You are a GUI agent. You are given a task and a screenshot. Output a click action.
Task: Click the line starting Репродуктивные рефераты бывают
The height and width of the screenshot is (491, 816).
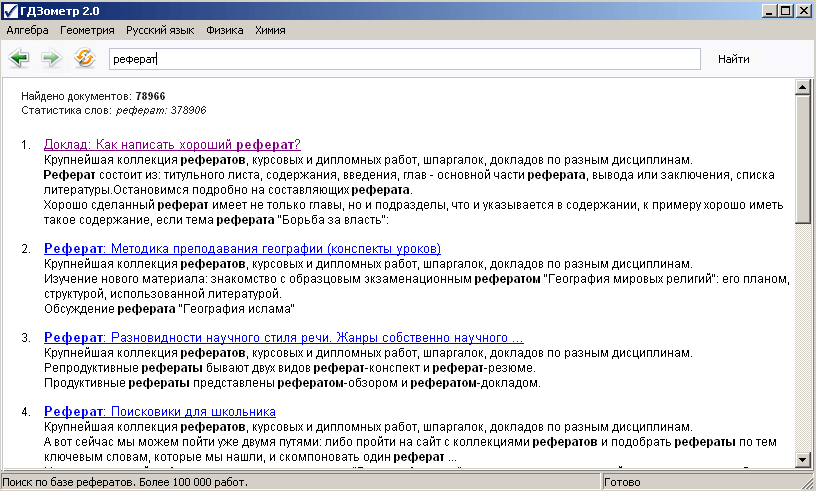click(x=289, y=368)
